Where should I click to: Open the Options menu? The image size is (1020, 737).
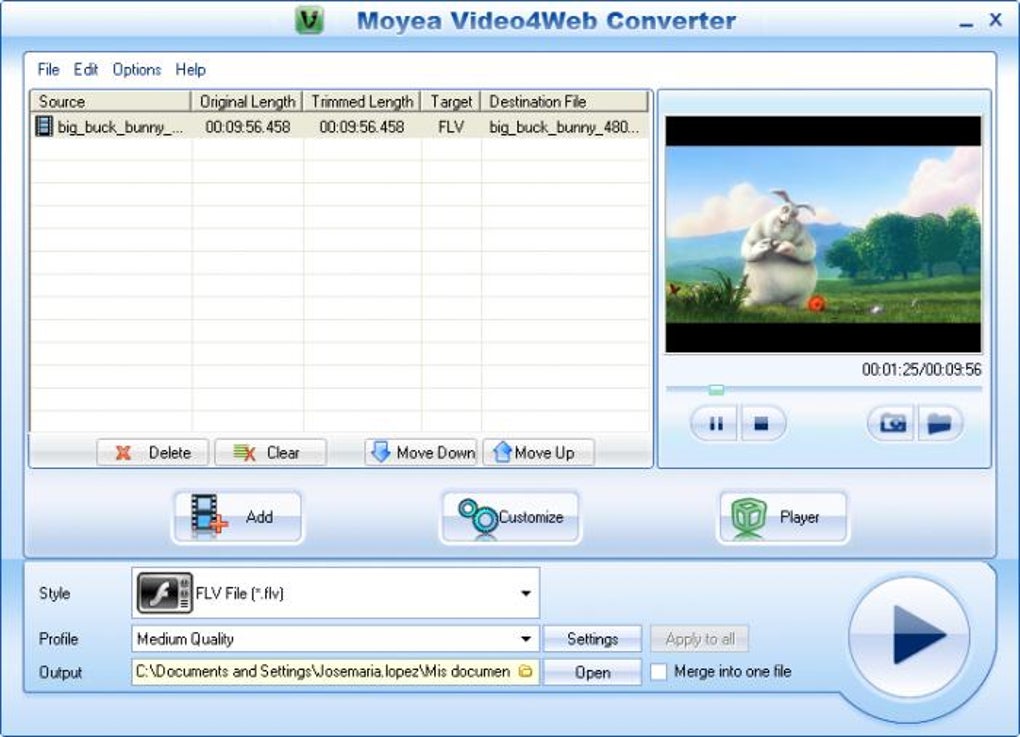137,69
